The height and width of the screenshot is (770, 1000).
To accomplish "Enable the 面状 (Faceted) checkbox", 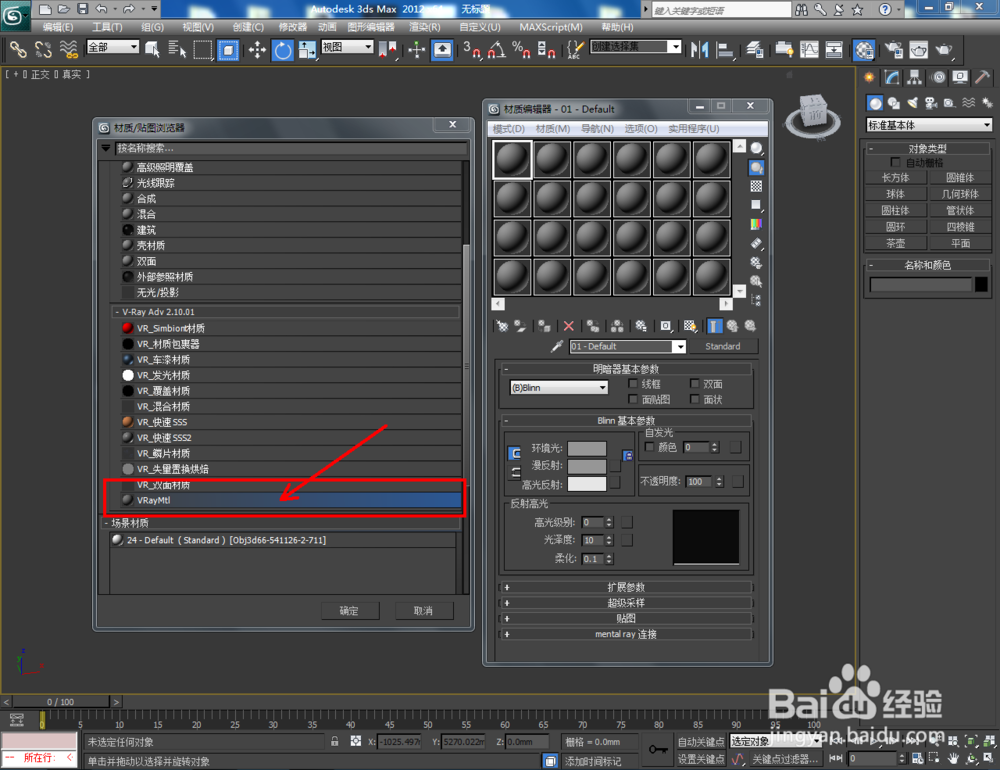I will click(695, 399).
